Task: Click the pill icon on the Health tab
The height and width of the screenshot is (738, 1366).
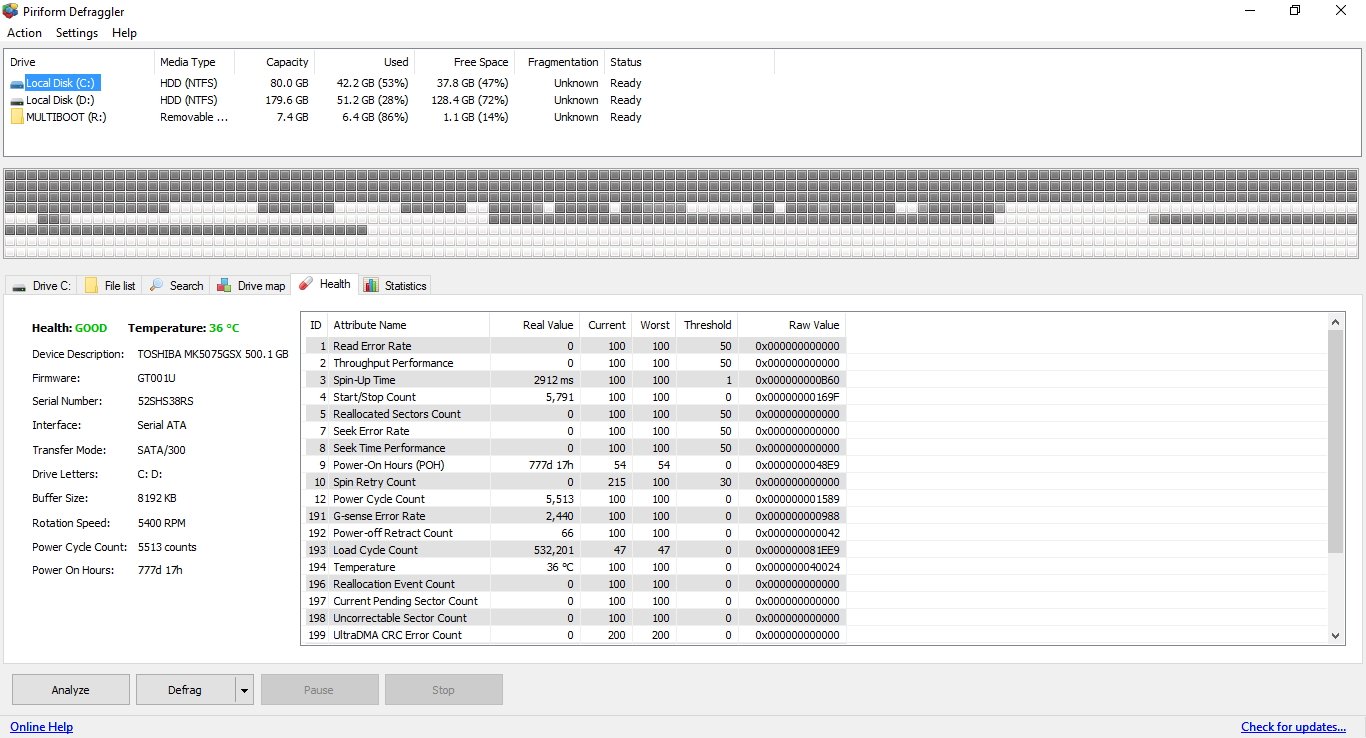Action: 305,284
